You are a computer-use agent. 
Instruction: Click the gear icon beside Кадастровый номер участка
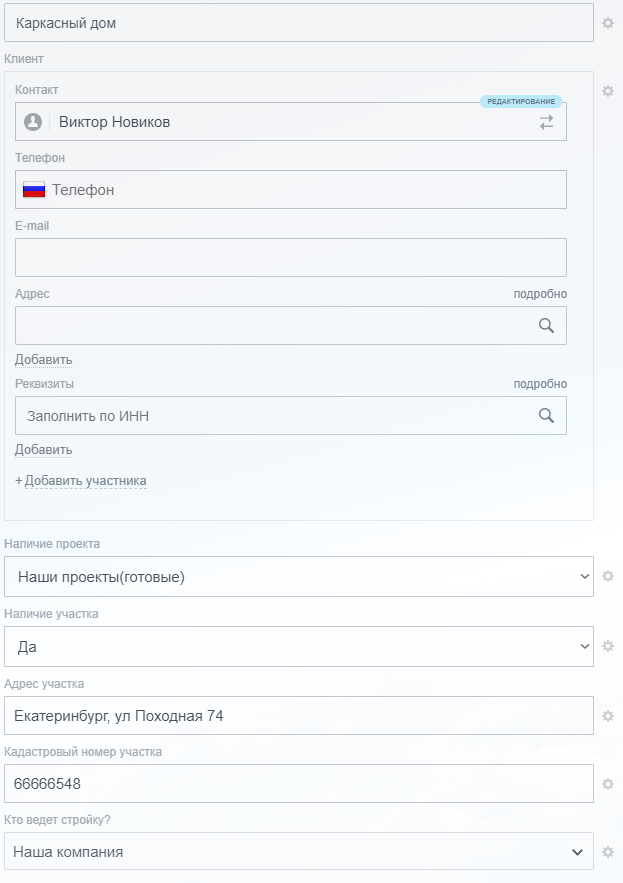[608, 784]
